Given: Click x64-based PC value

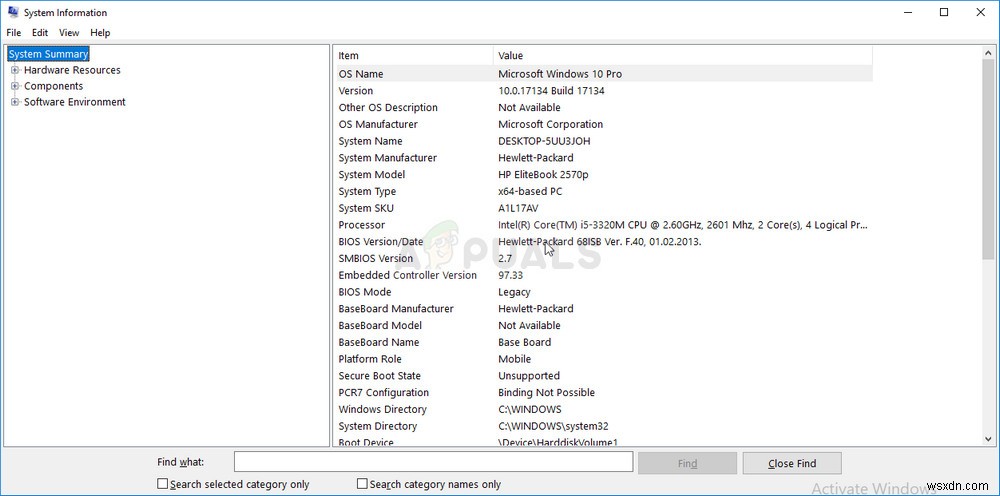Looking at the screenshot, I should tap(530, 191).
